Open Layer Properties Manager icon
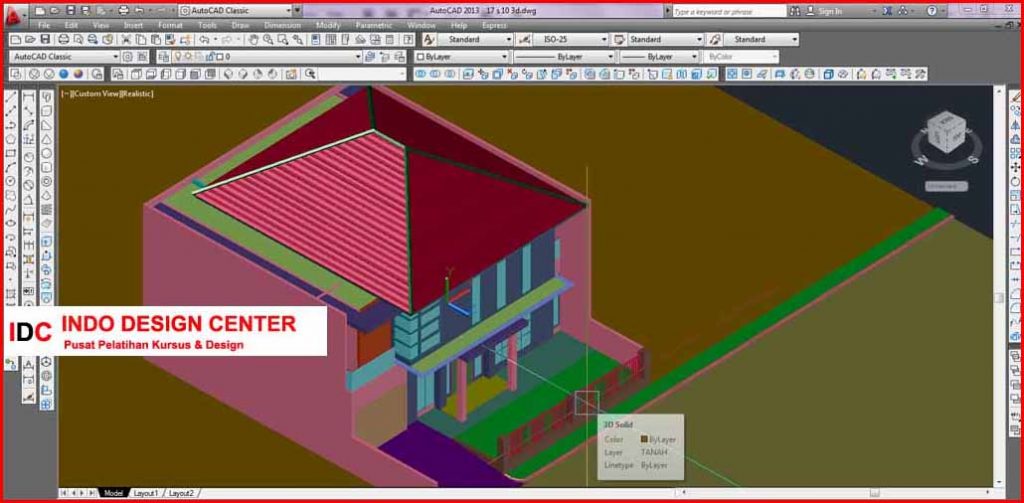The height and width of the screenshot is (503, 1024). pyautogui.click(x=163, y=57)
